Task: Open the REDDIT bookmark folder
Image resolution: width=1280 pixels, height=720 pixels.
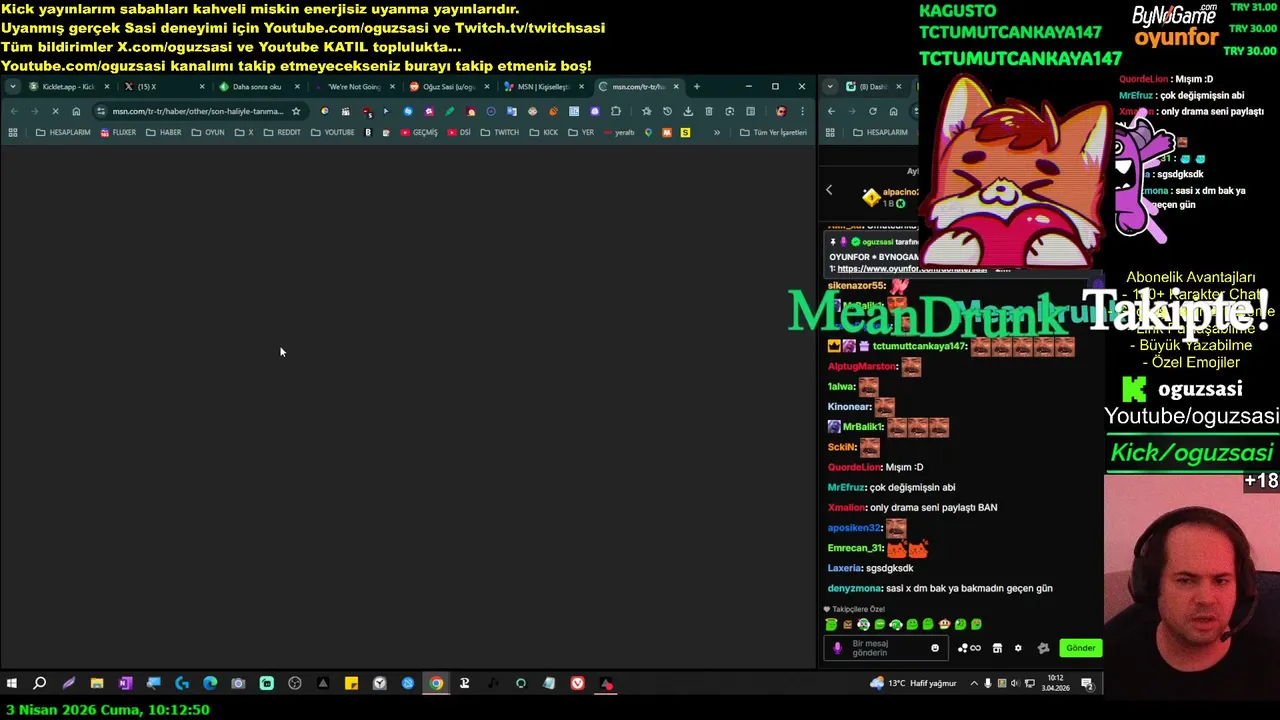Action: [282, 132]
